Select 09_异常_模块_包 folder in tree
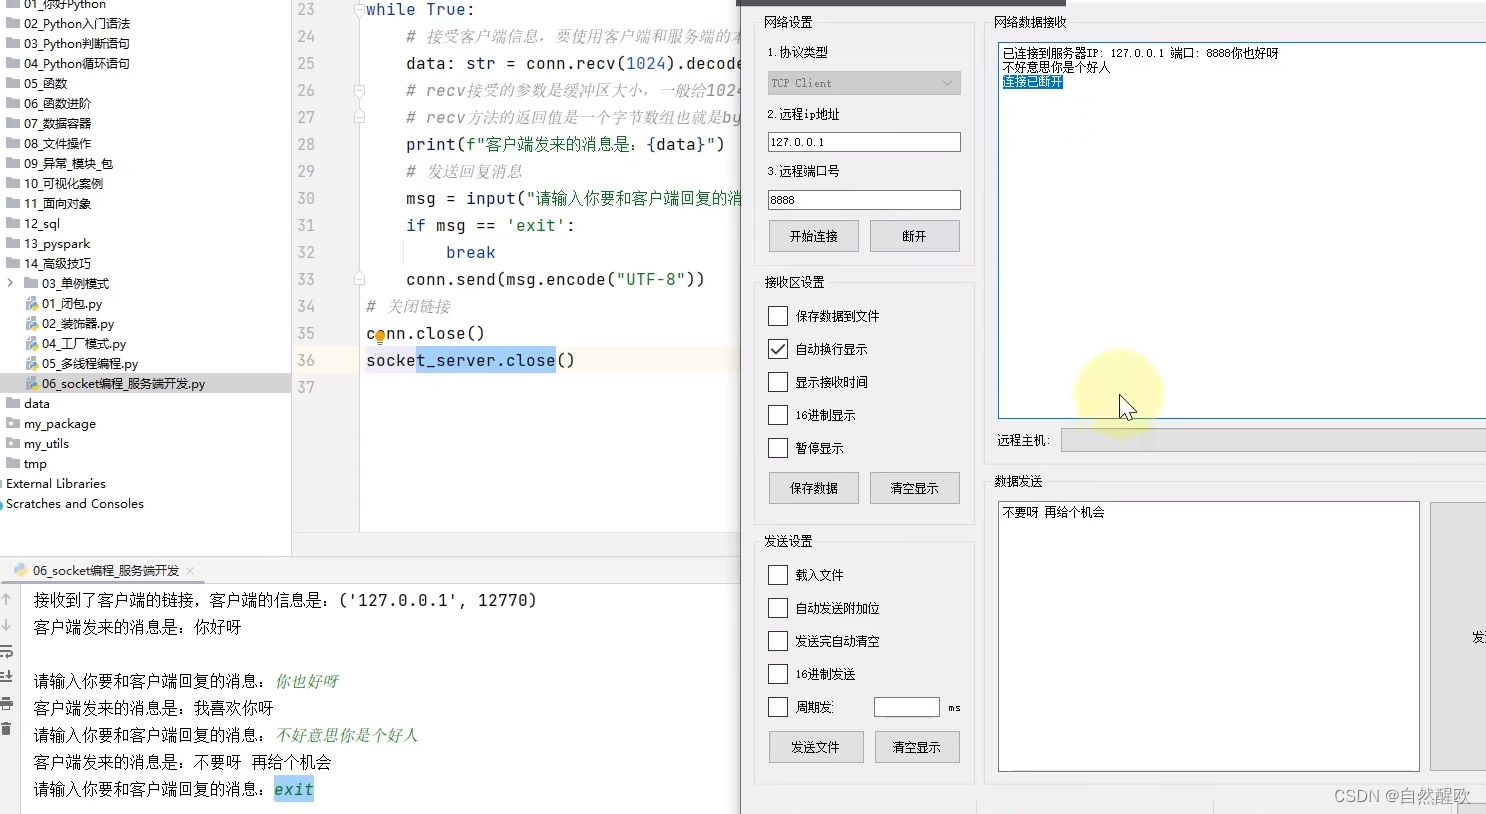The height and width of the screenshot is (814, 1486). click(68, 164)
